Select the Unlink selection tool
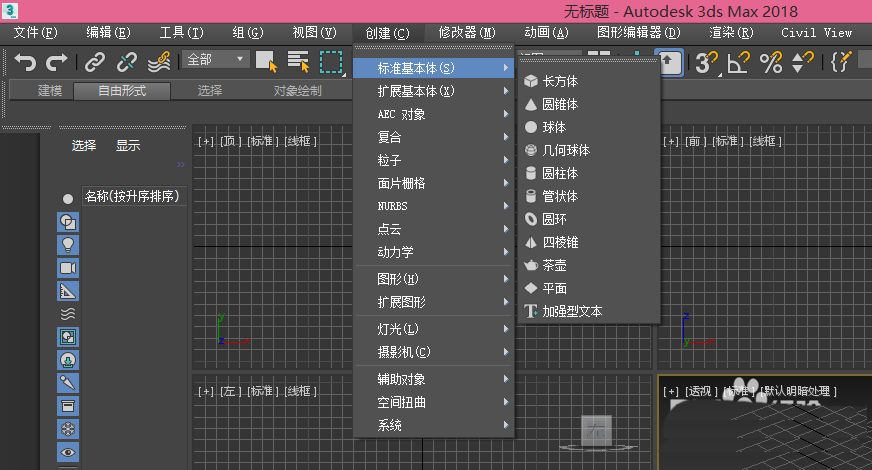The height and width of the screenshot is (470, 872). [126, 62]
